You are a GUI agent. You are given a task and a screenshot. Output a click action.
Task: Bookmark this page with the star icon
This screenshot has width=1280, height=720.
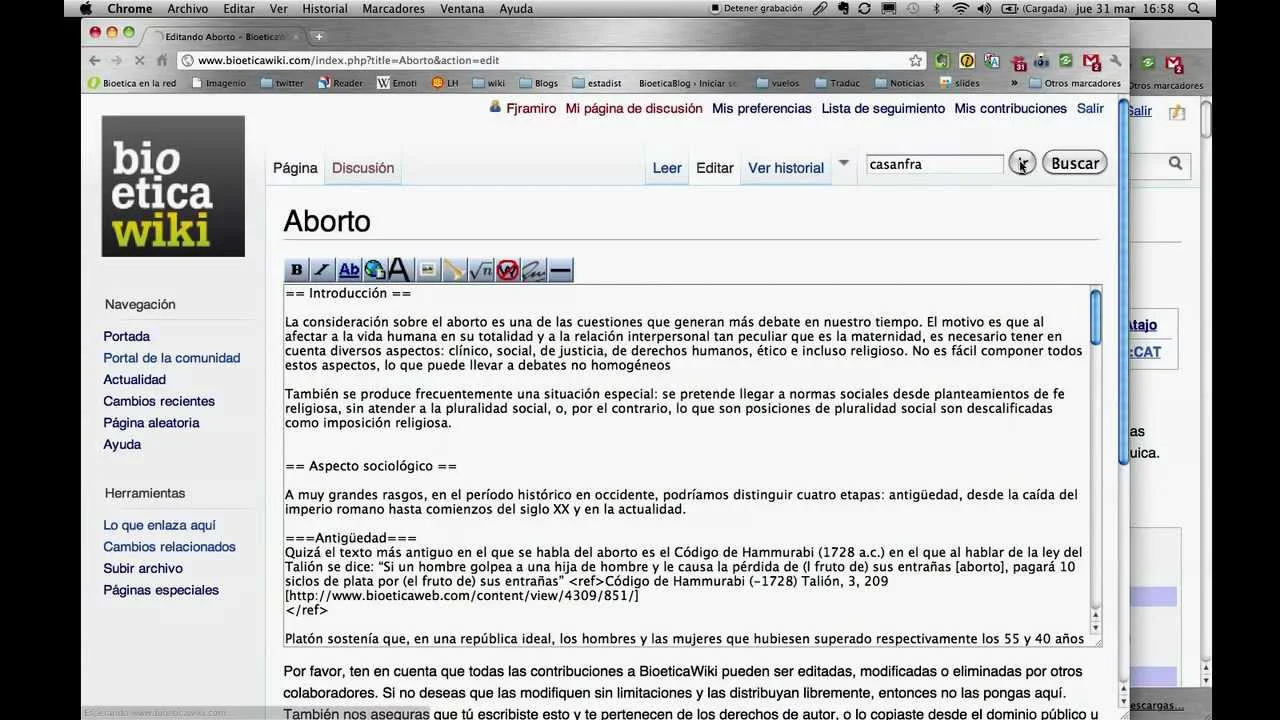pyautogui.click(x=916, y=60)
